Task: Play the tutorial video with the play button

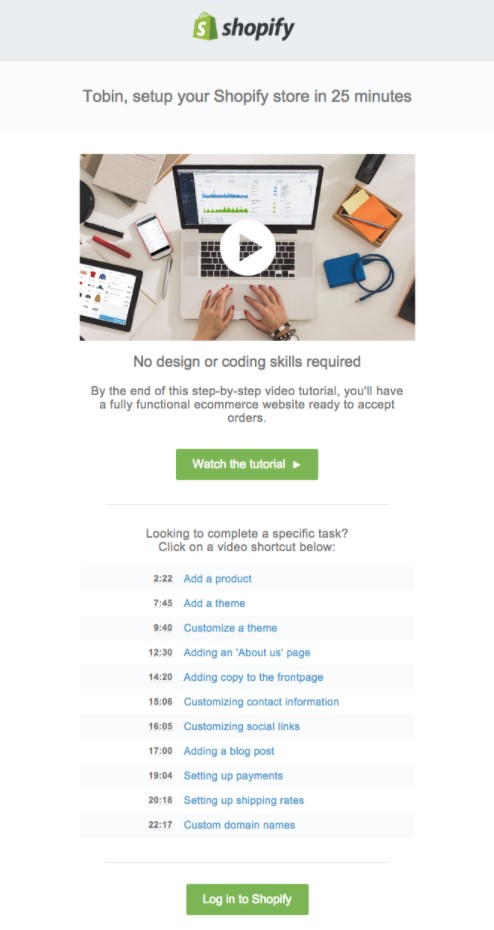Action: [x=247, y=247]
